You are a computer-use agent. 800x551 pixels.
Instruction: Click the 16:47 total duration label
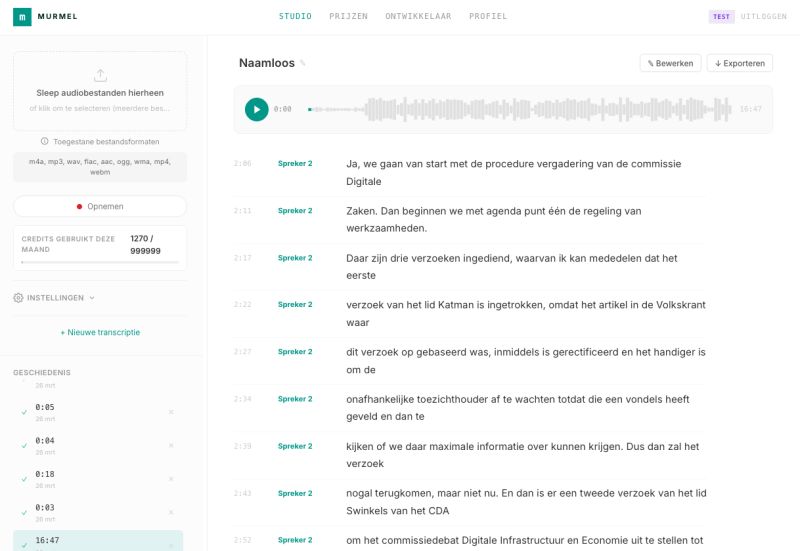(x=751, y=109)
